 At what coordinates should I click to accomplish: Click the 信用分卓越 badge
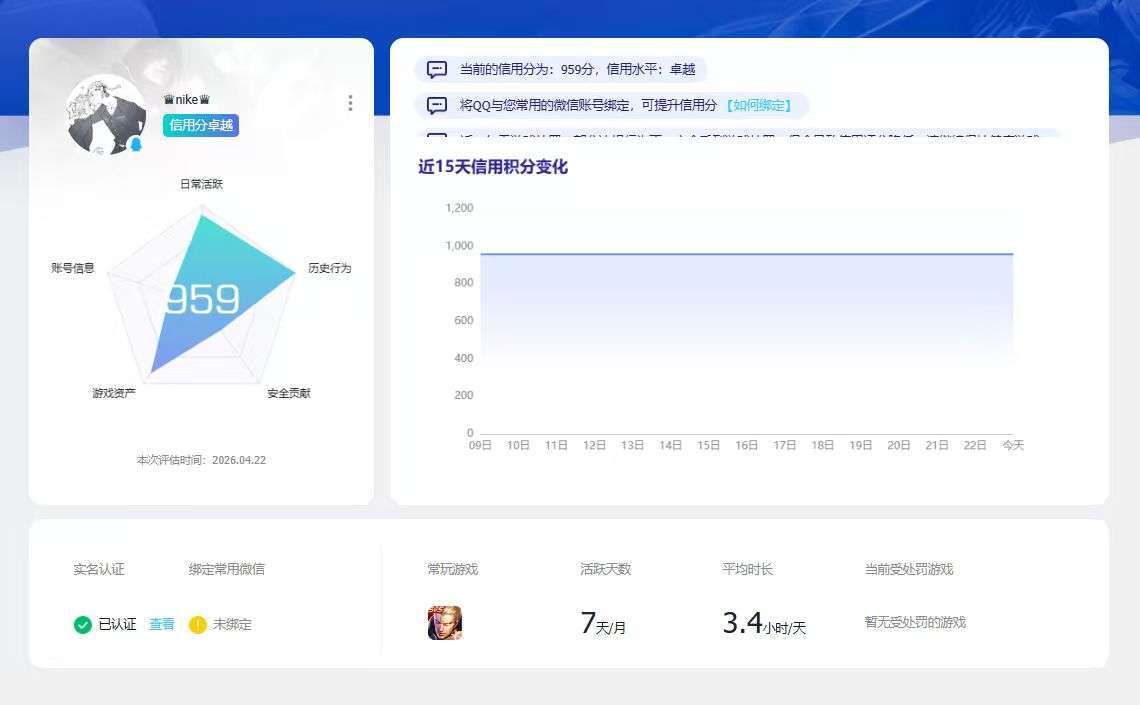(x=201, y=125)
